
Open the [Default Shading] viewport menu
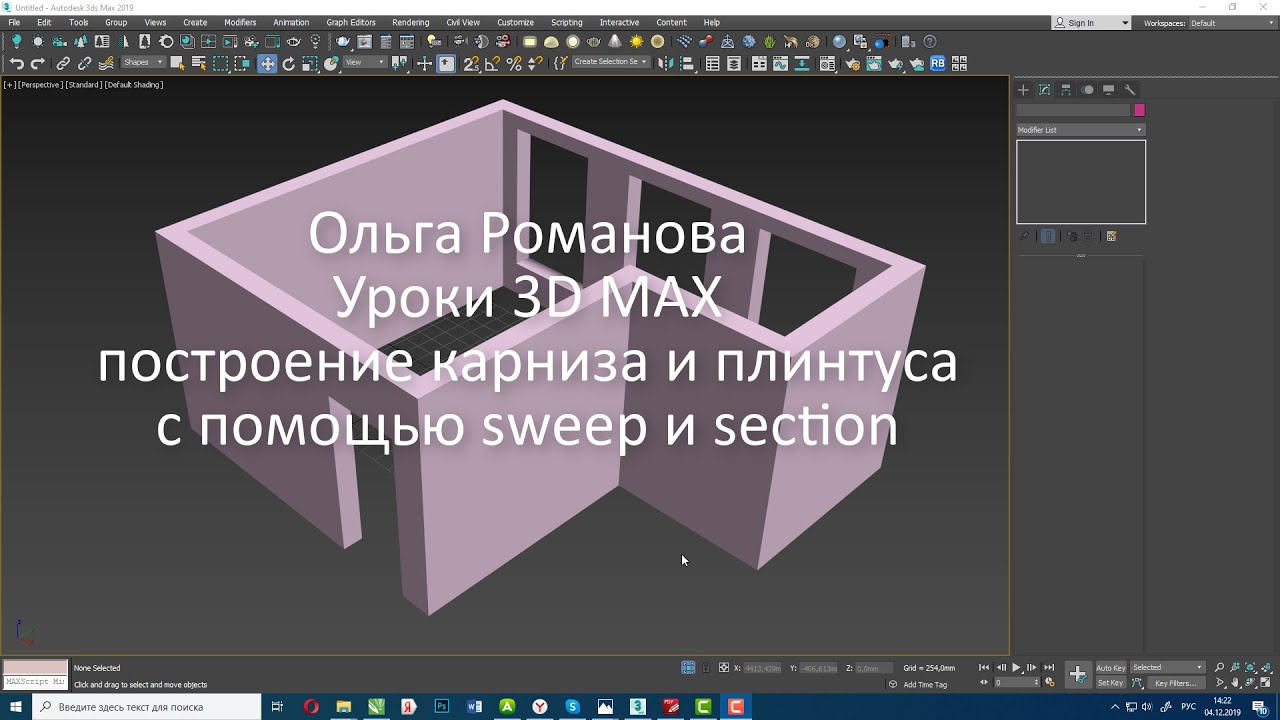[x=134, y=85]
